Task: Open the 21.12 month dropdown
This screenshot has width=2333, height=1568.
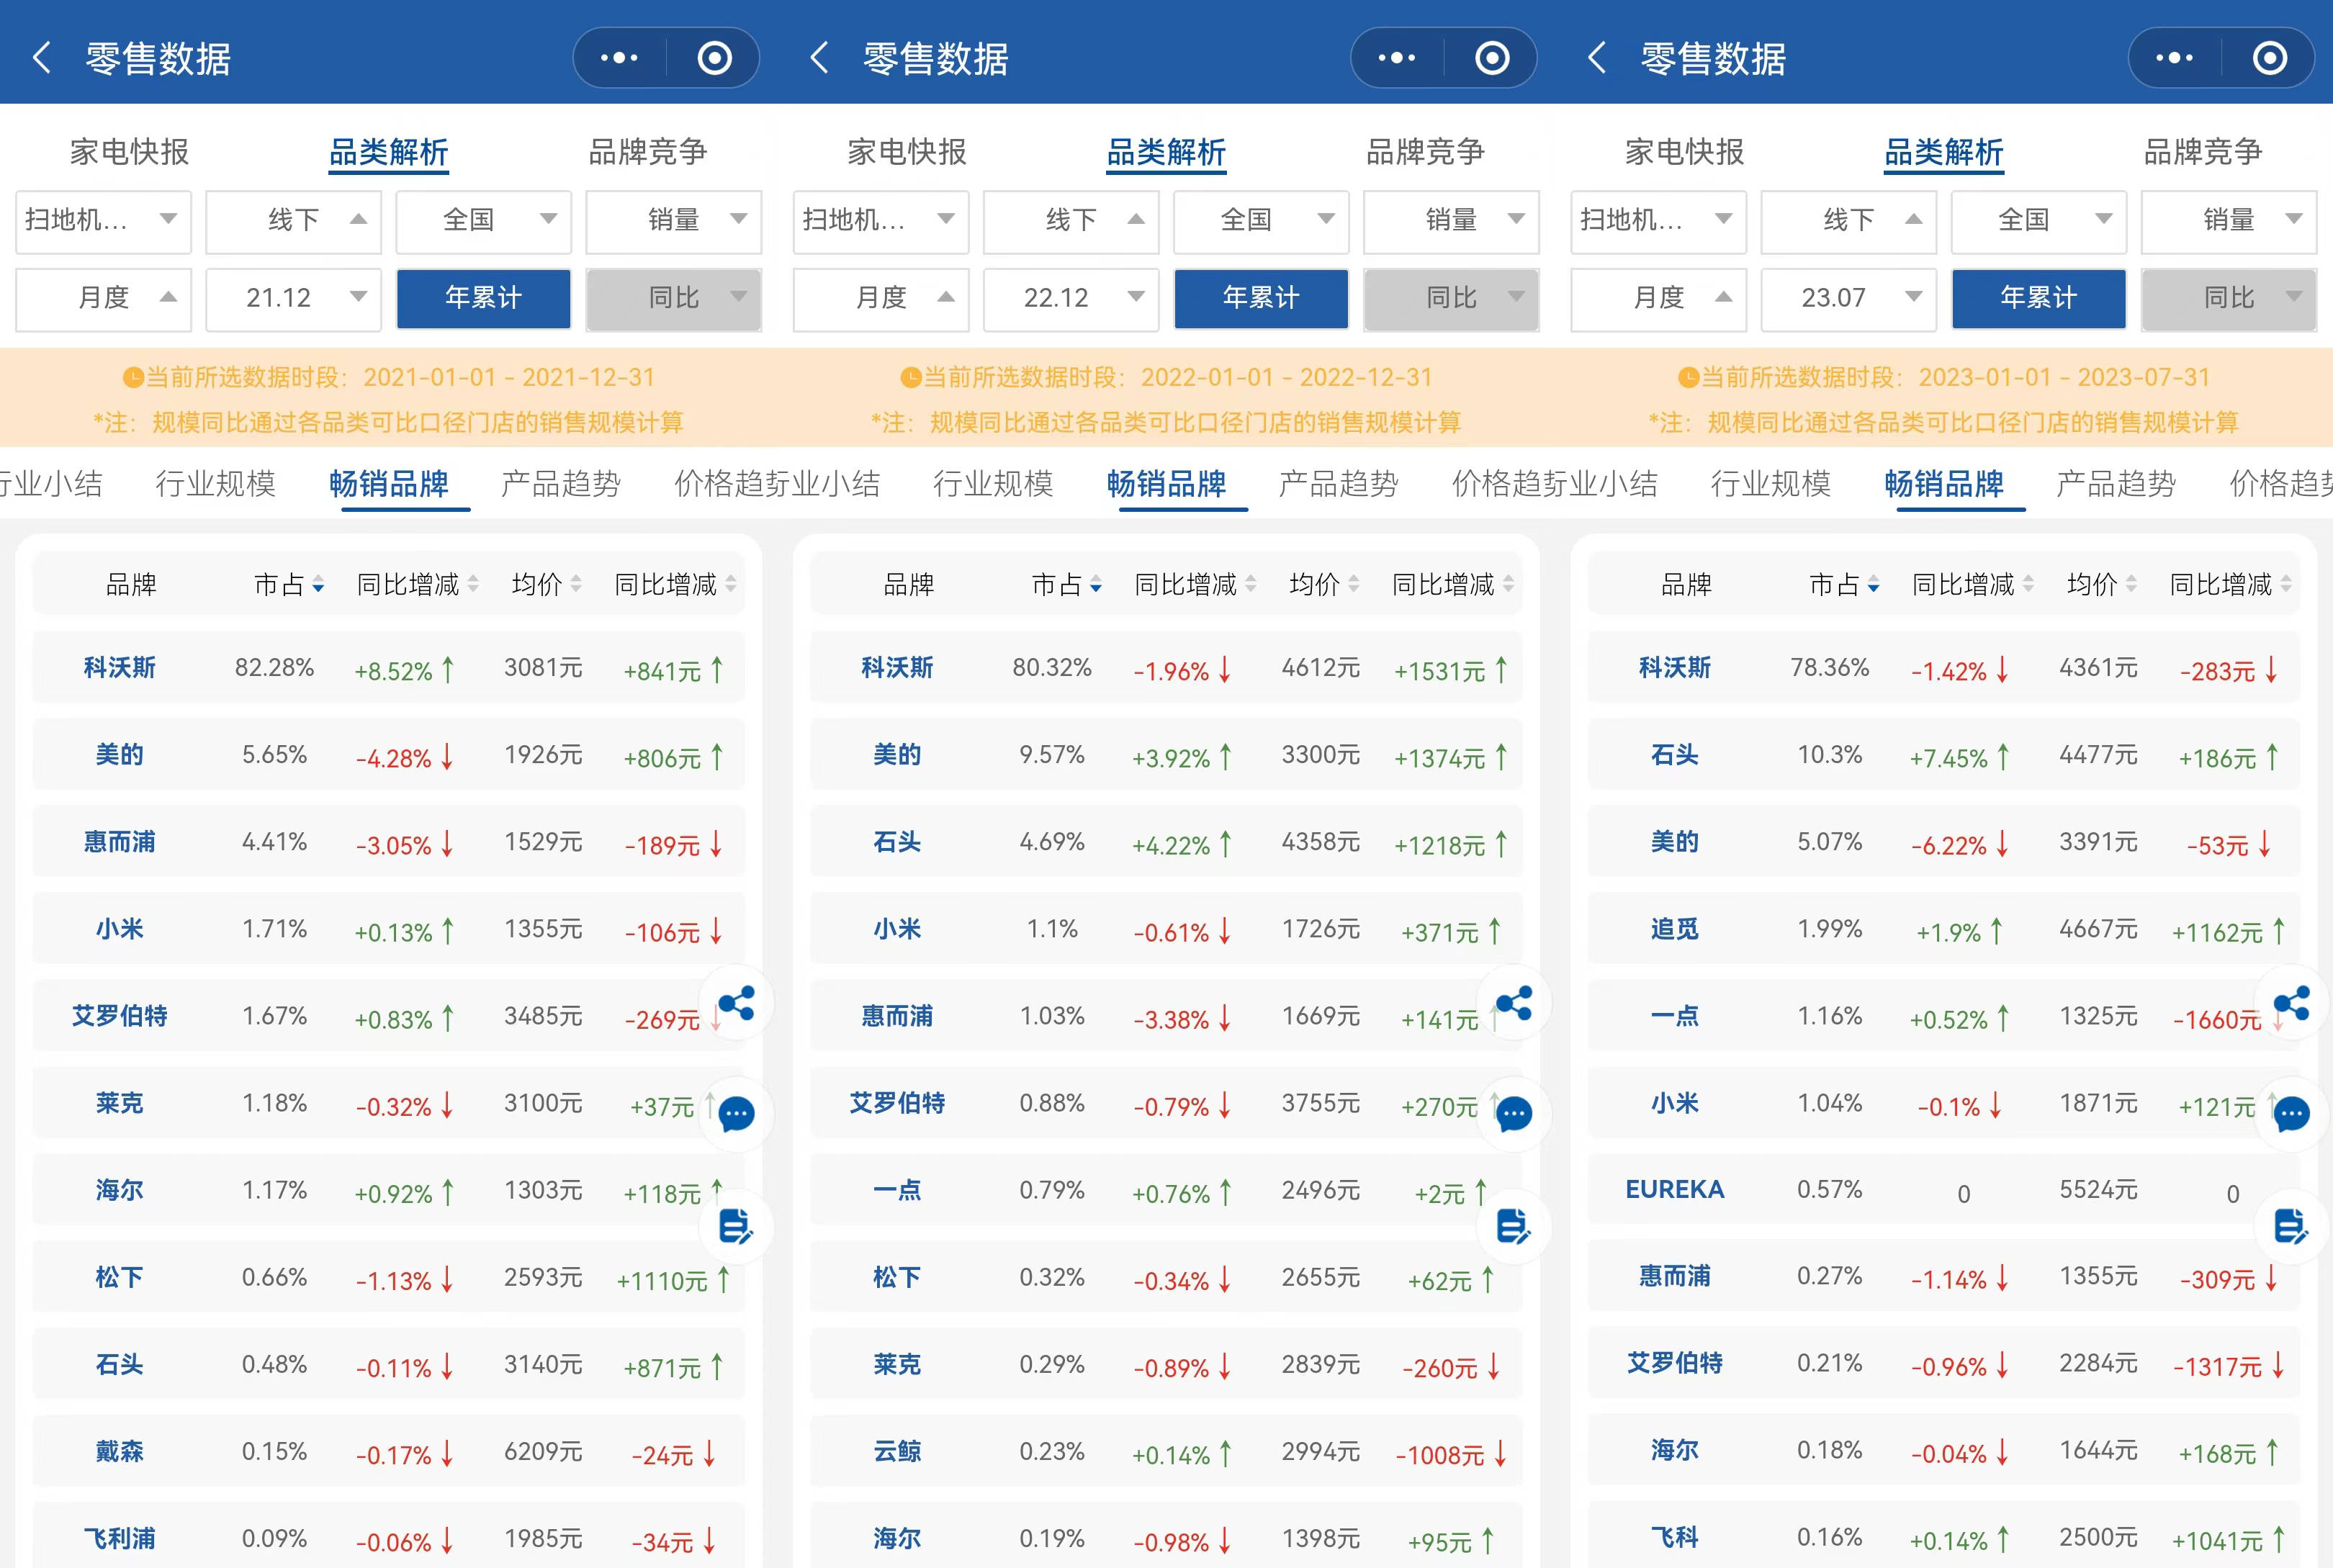Action: pyautogui.click(x=293, y=298)
